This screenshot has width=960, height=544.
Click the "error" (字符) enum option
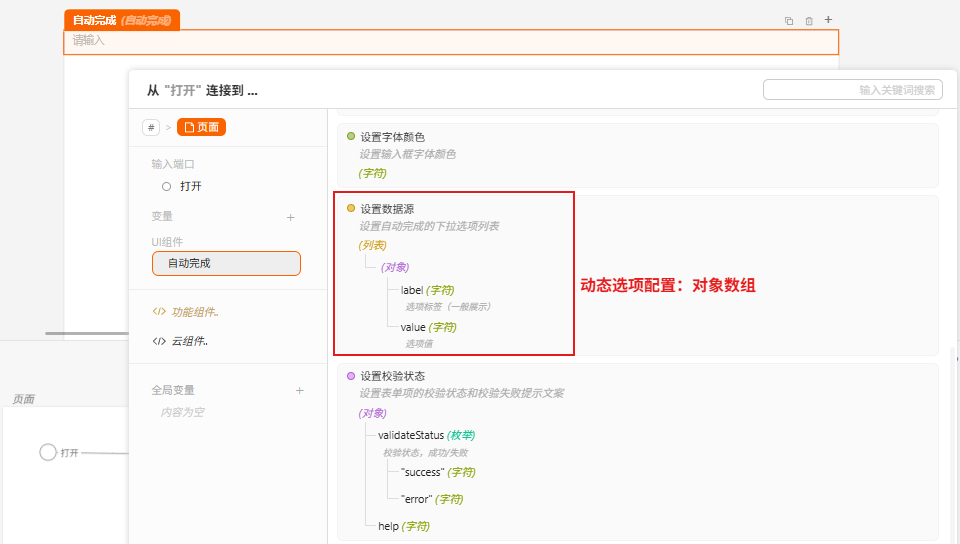(432, 499)
